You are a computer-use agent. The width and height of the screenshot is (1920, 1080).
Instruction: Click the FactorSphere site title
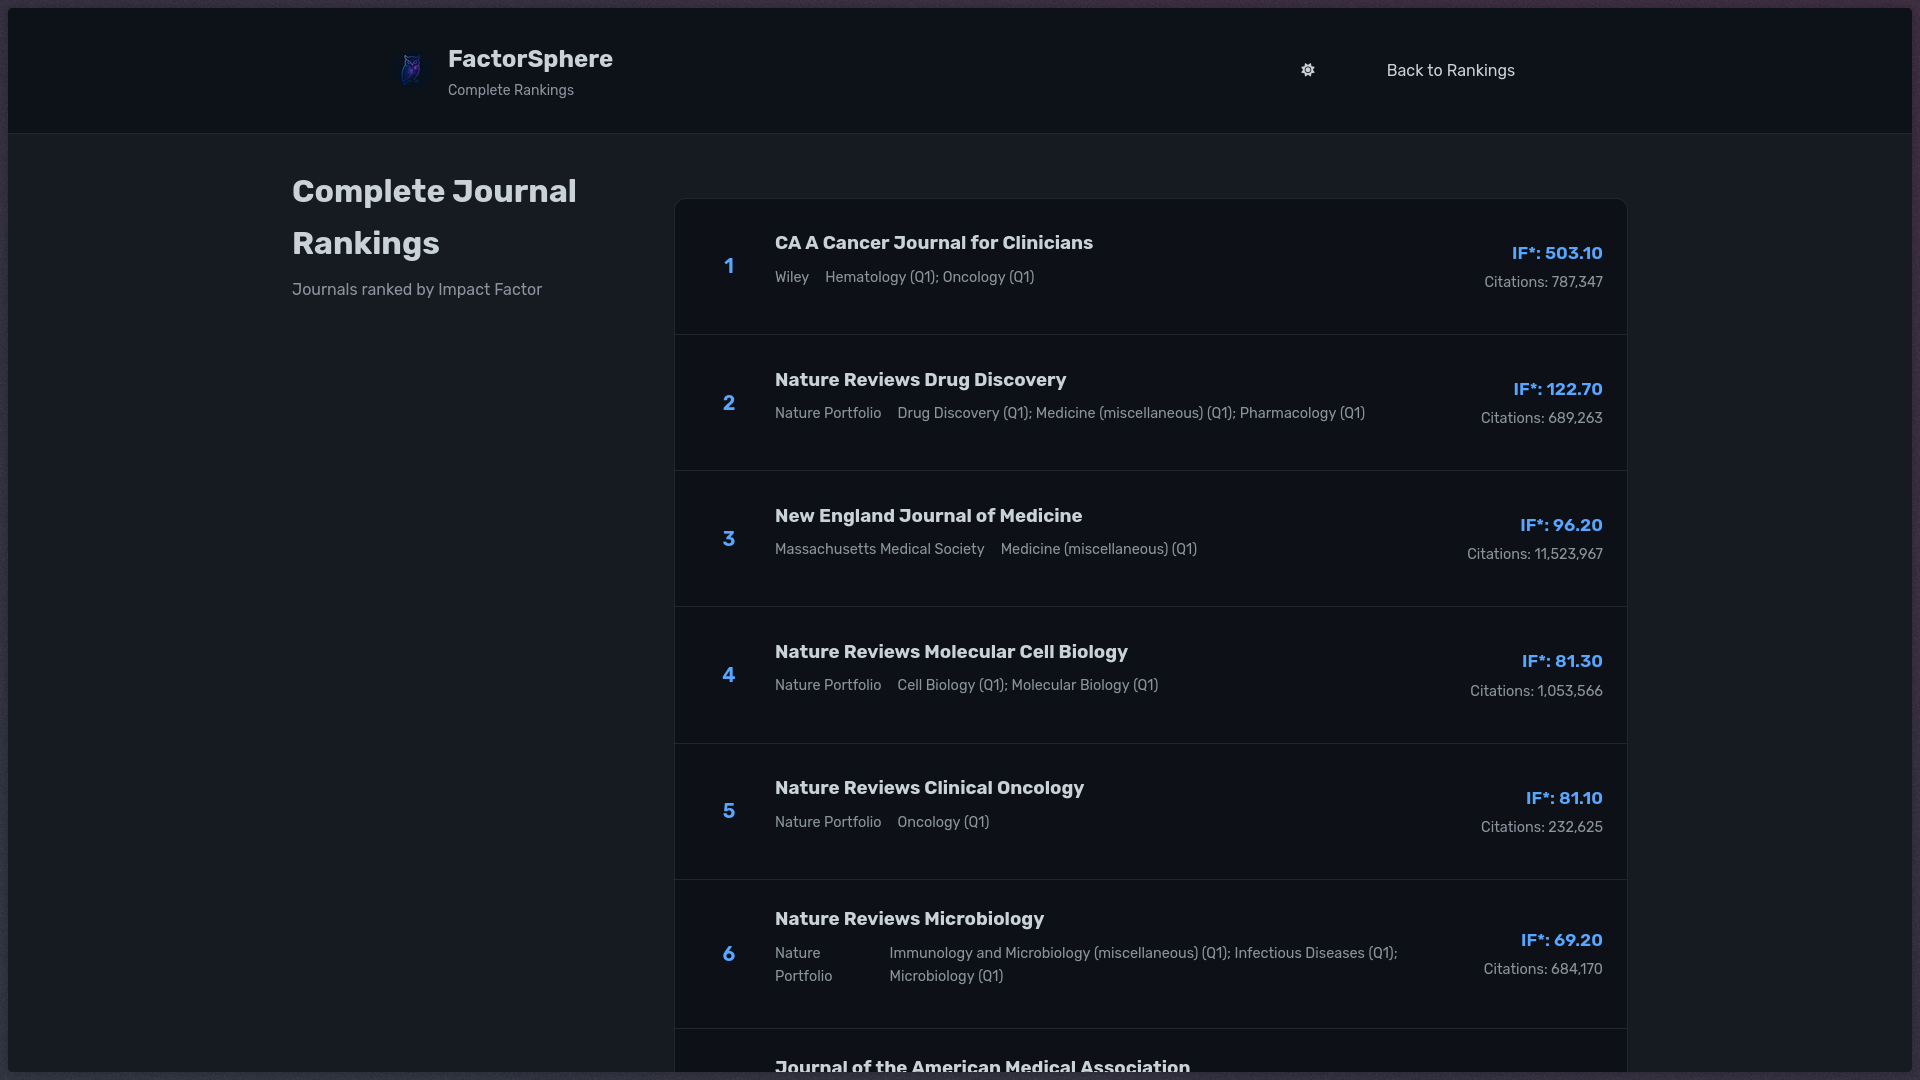click(x=530, y=59)
